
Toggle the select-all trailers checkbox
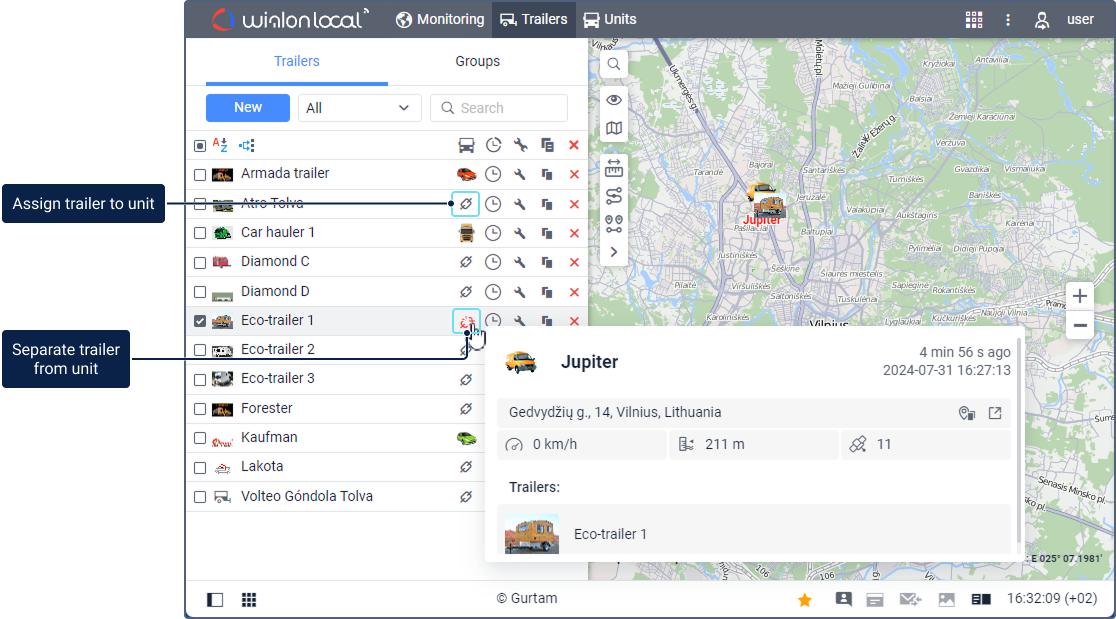(x=200, y=145)
